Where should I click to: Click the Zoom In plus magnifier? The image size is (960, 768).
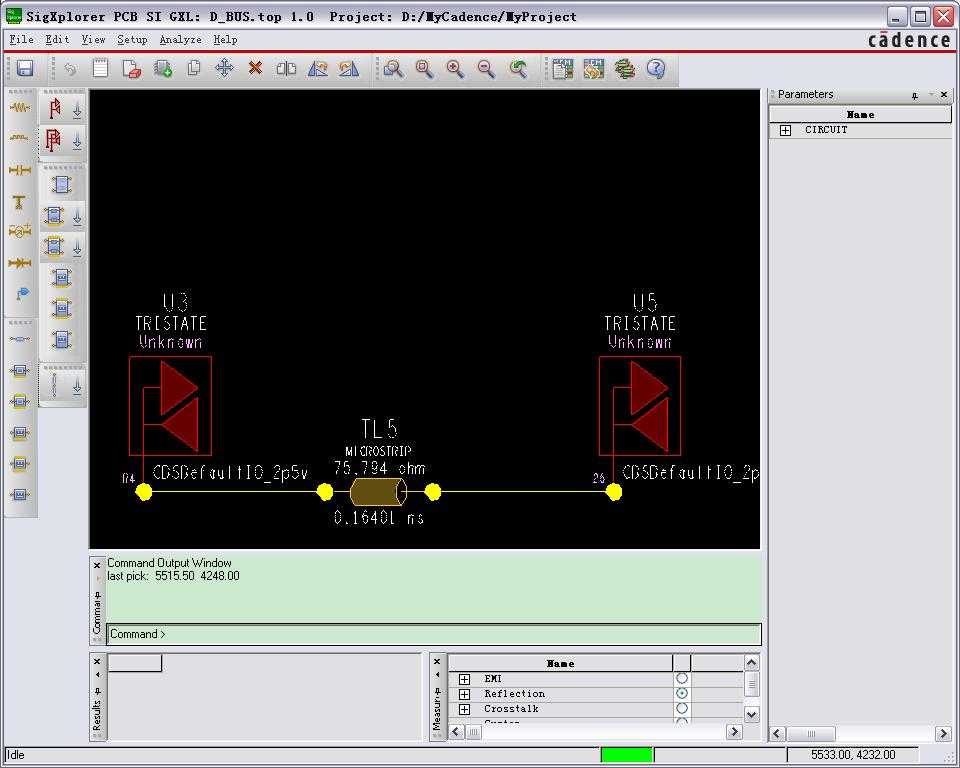coord(455,68)
